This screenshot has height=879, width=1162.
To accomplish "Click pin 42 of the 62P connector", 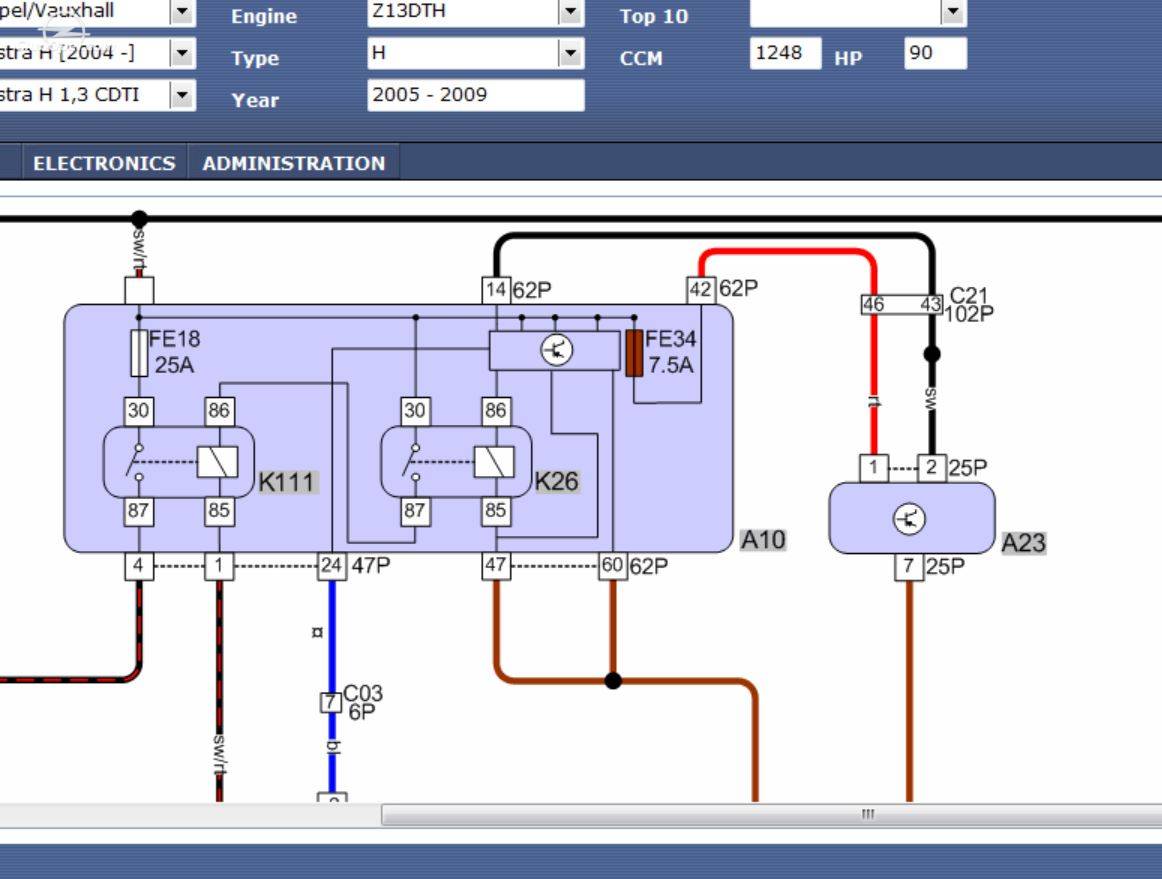I will (x=700, y=289).
